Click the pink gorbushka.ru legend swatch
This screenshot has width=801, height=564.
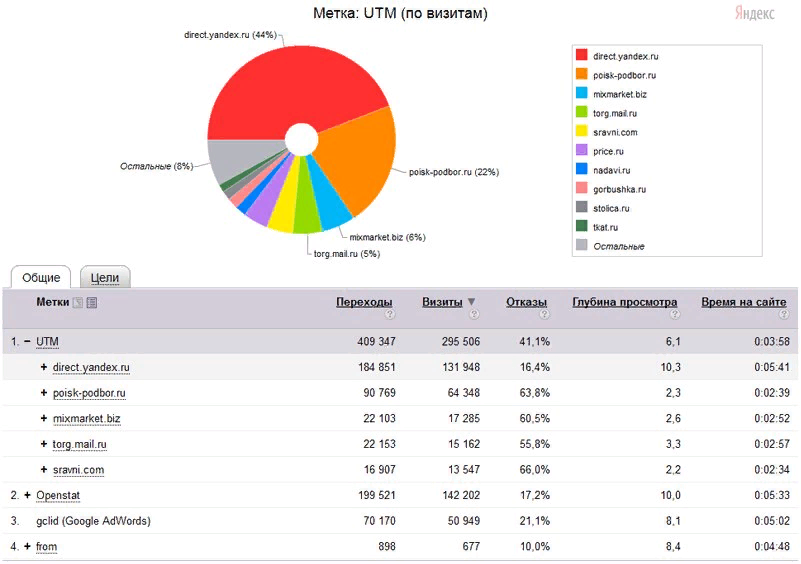click(581, 187)
